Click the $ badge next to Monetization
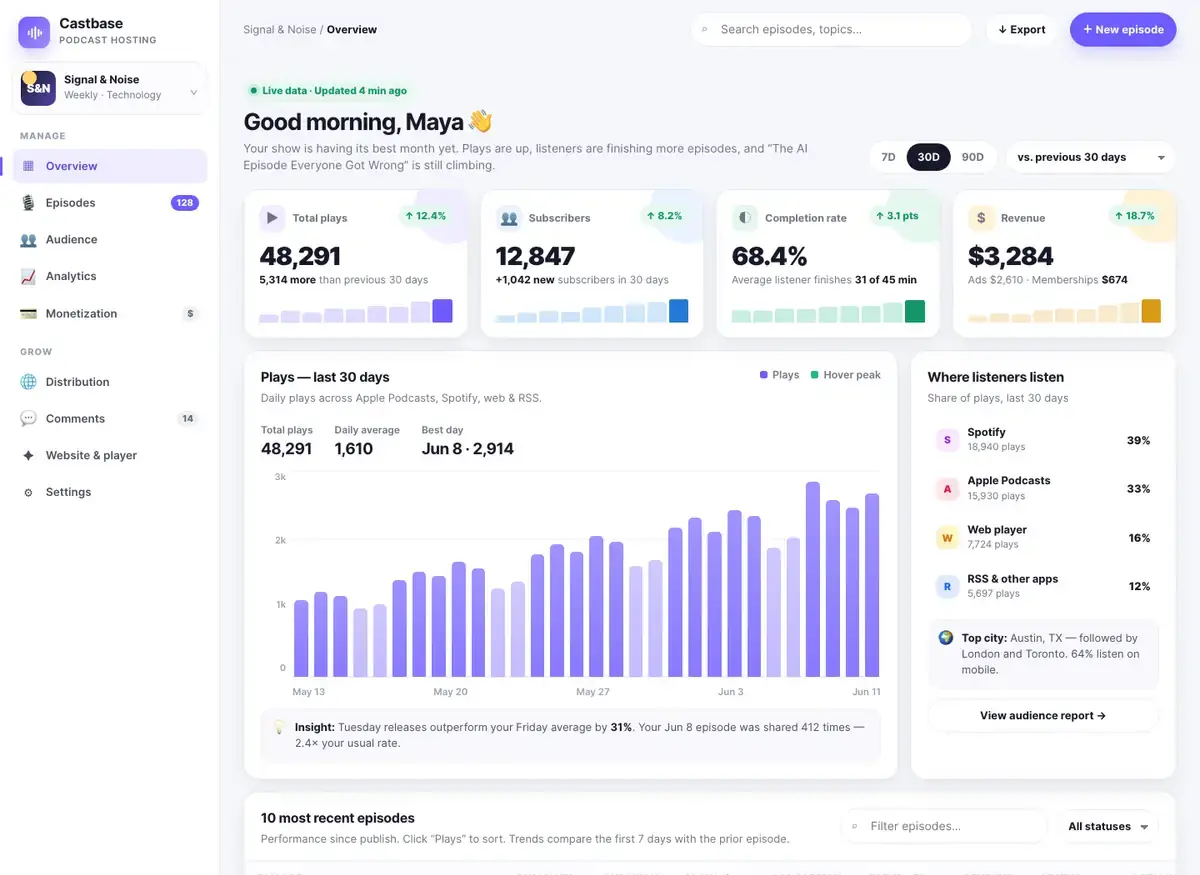Image resolution: width=1200 pixels, height=875 pixels. click(190, 314)
